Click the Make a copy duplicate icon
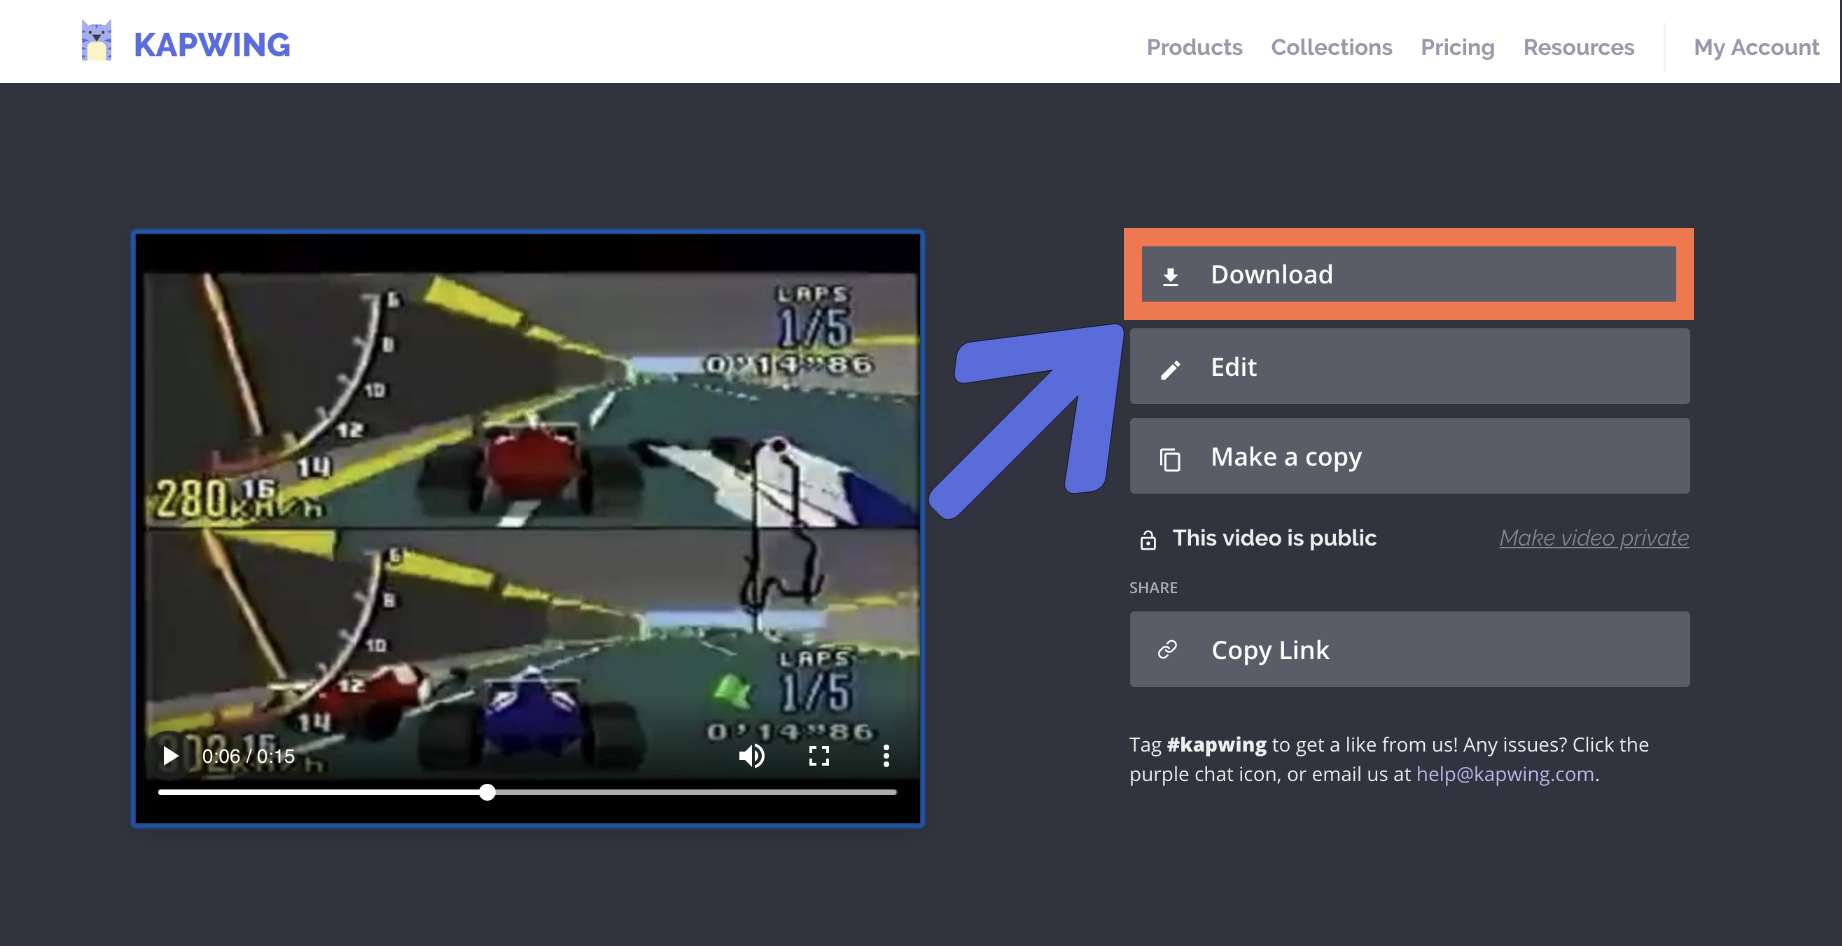 click(x=1170, y=459)
